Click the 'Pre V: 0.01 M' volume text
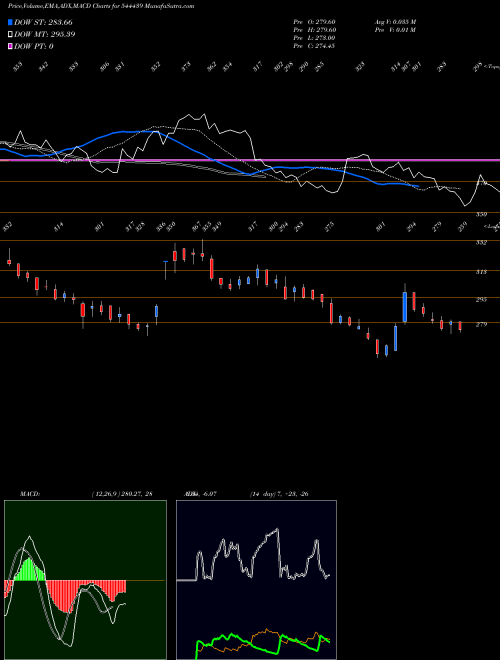The height and width of the screenshot is (660, 500). (x=395, y=30)
